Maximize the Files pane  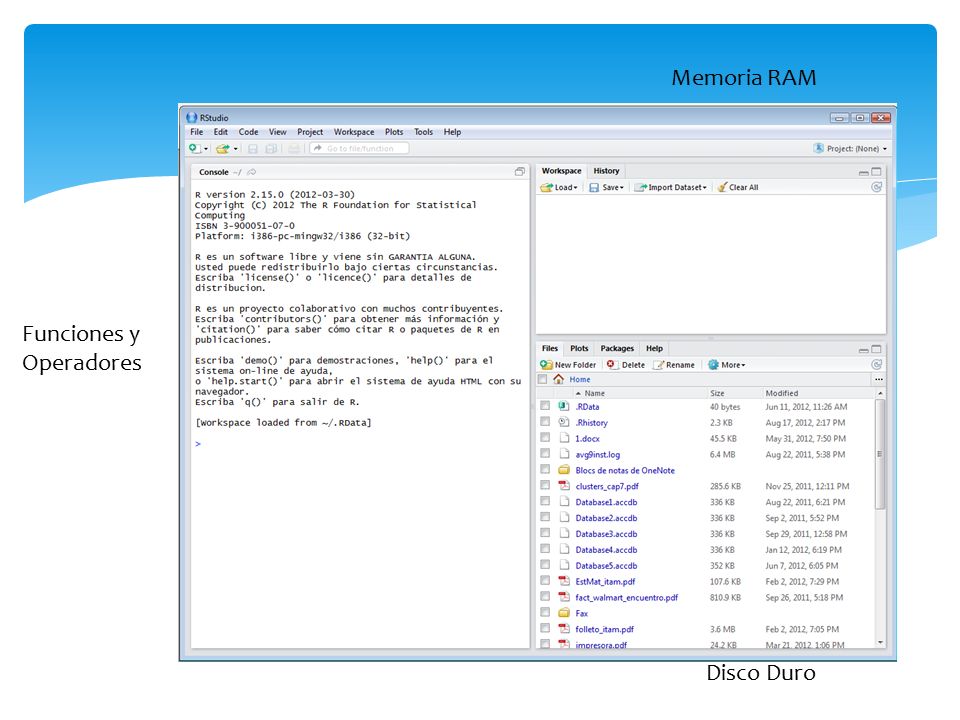876,350
